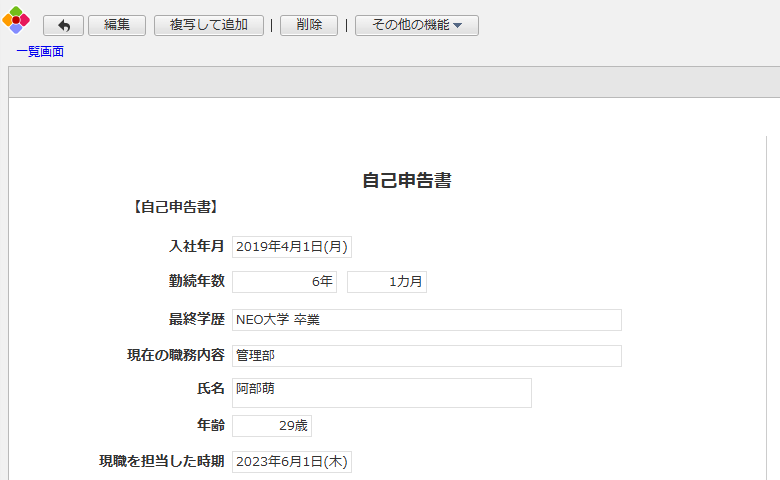The height and width of the screenshot is (480, 780).
Task: Click the 勤続年数 field showing 1カ月
Action: click(386, 282)
